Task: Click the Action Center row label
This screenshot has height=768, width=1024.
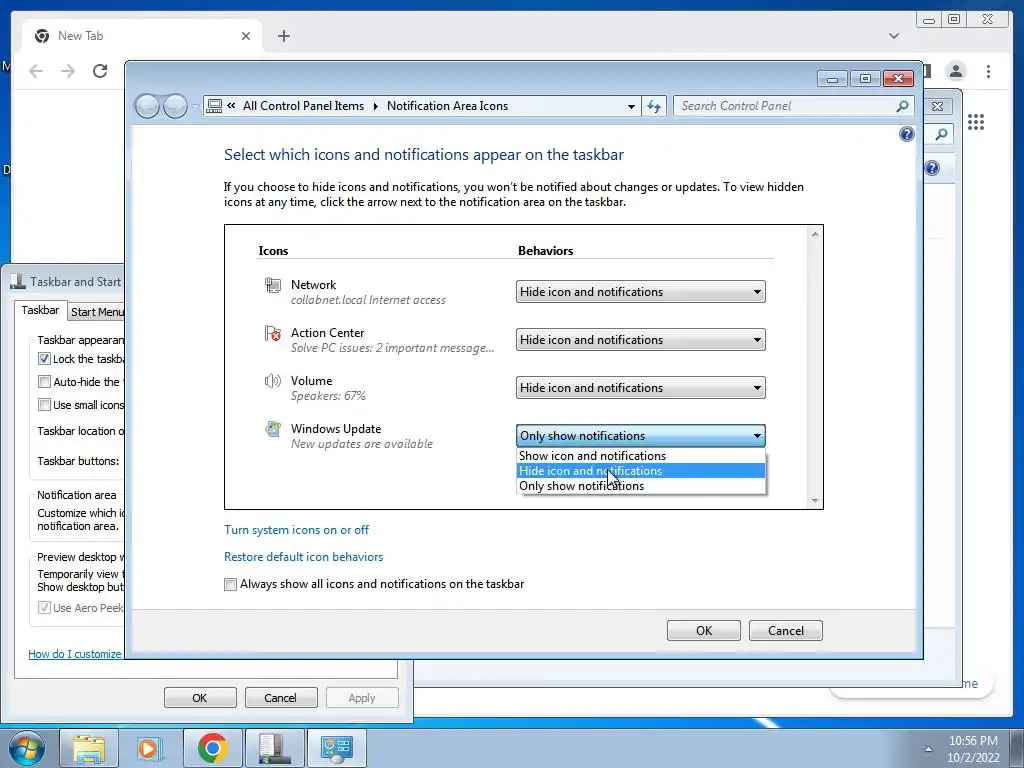Action: pos(327,333)
